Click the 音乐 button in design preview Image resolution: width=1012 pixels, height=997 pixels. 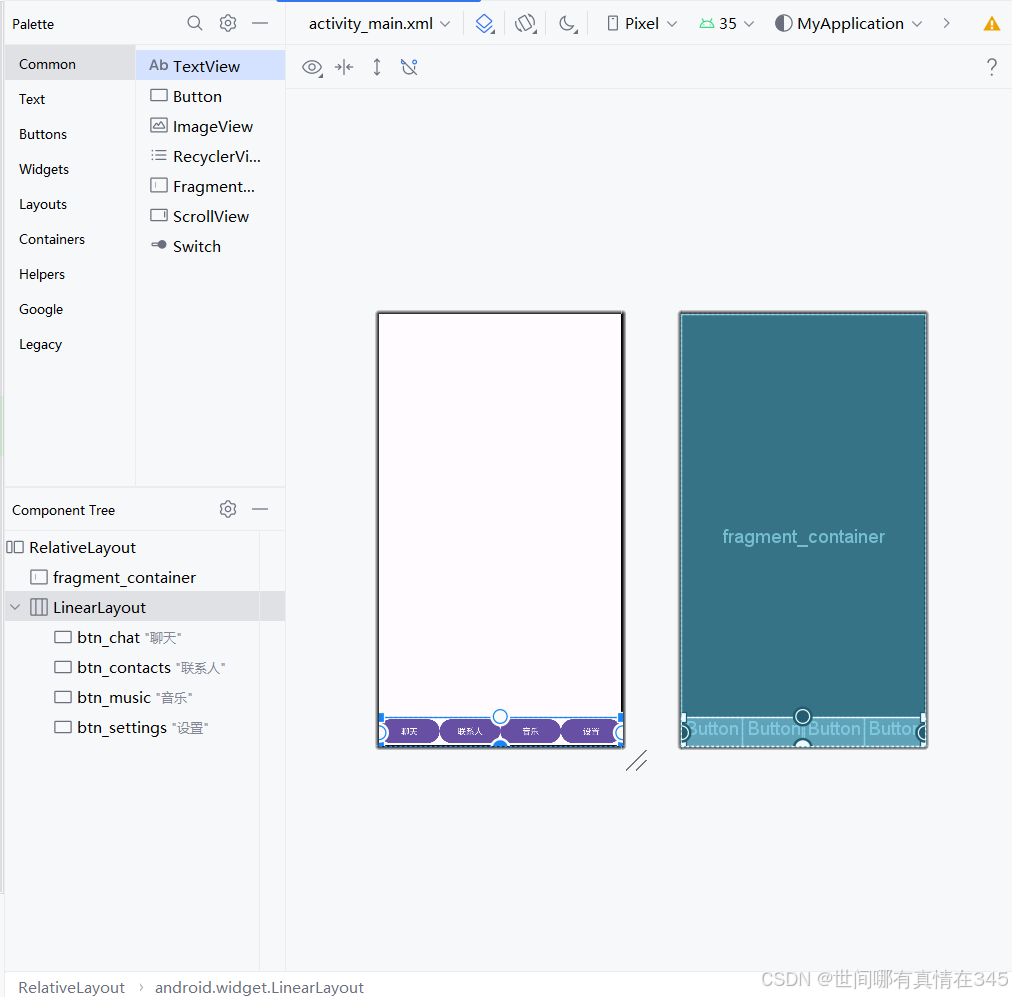pos(531,731)
